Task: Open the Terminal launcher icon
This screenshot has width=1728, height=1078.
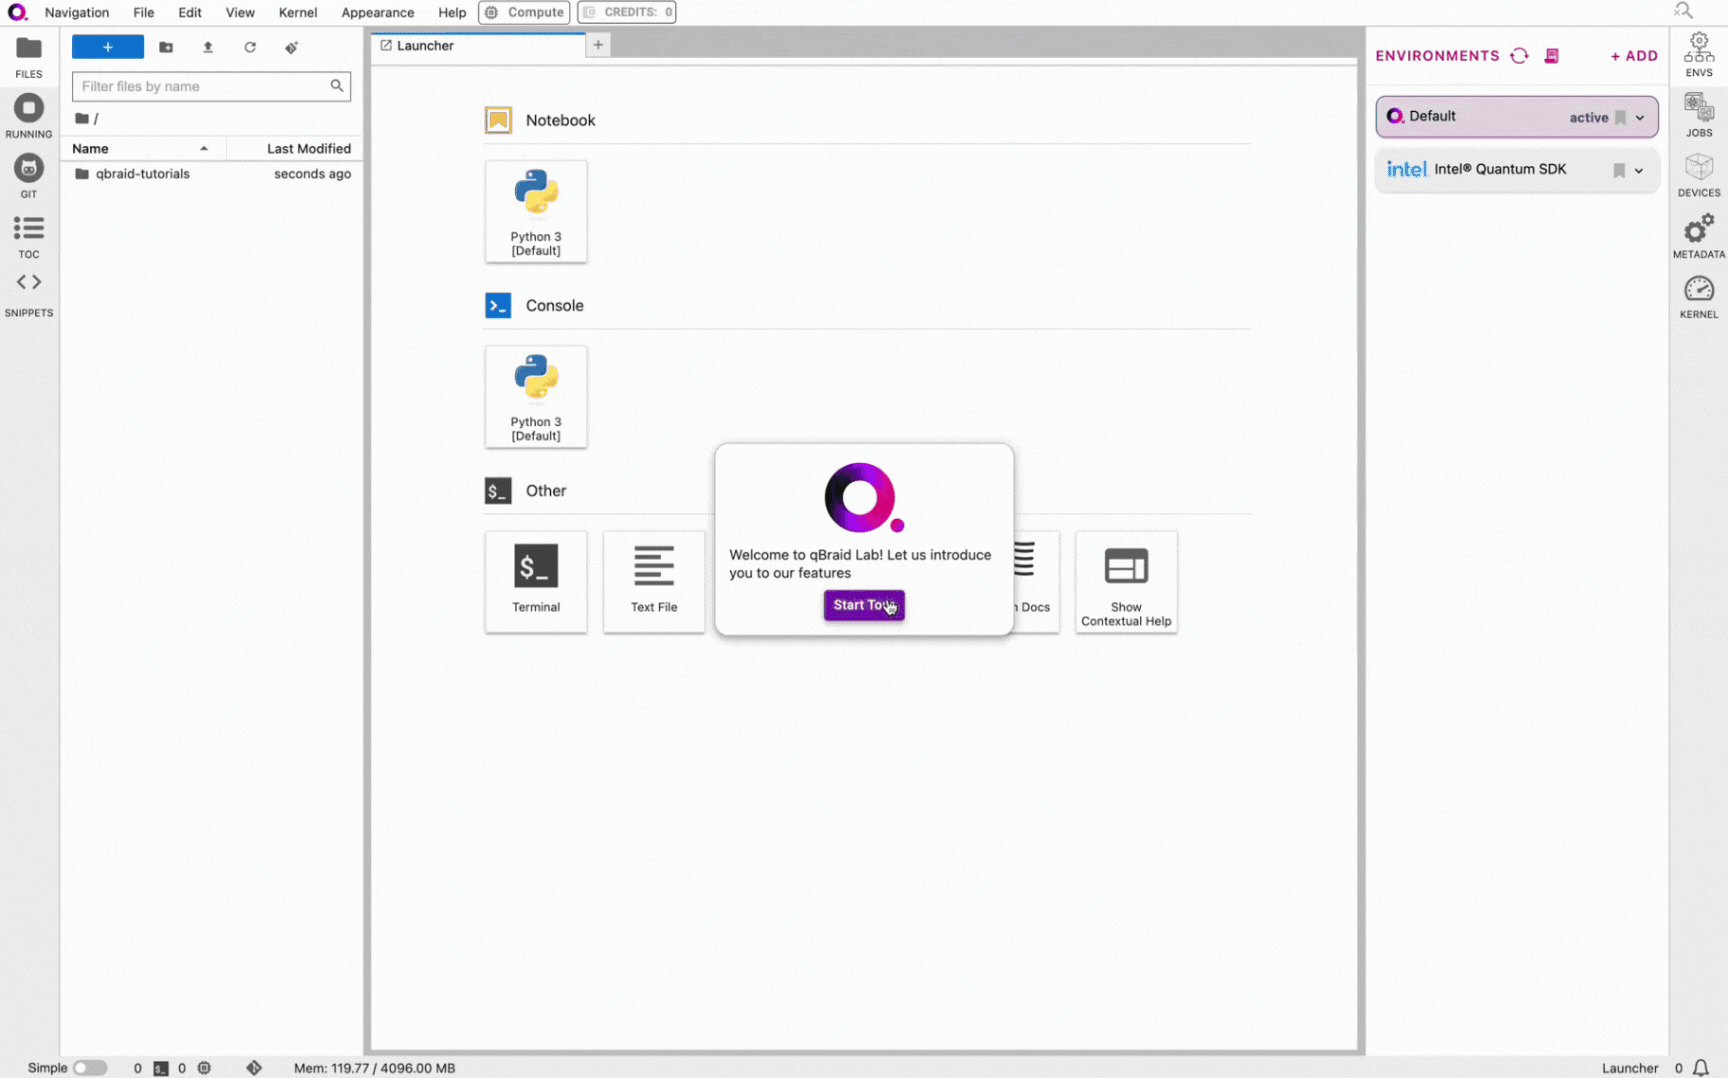Action: 536,581
